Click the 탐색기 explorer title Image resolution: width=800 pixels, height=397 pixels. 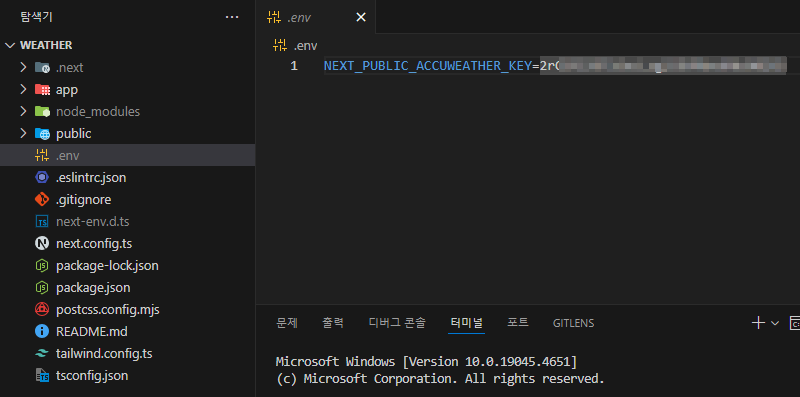[37, 17]
